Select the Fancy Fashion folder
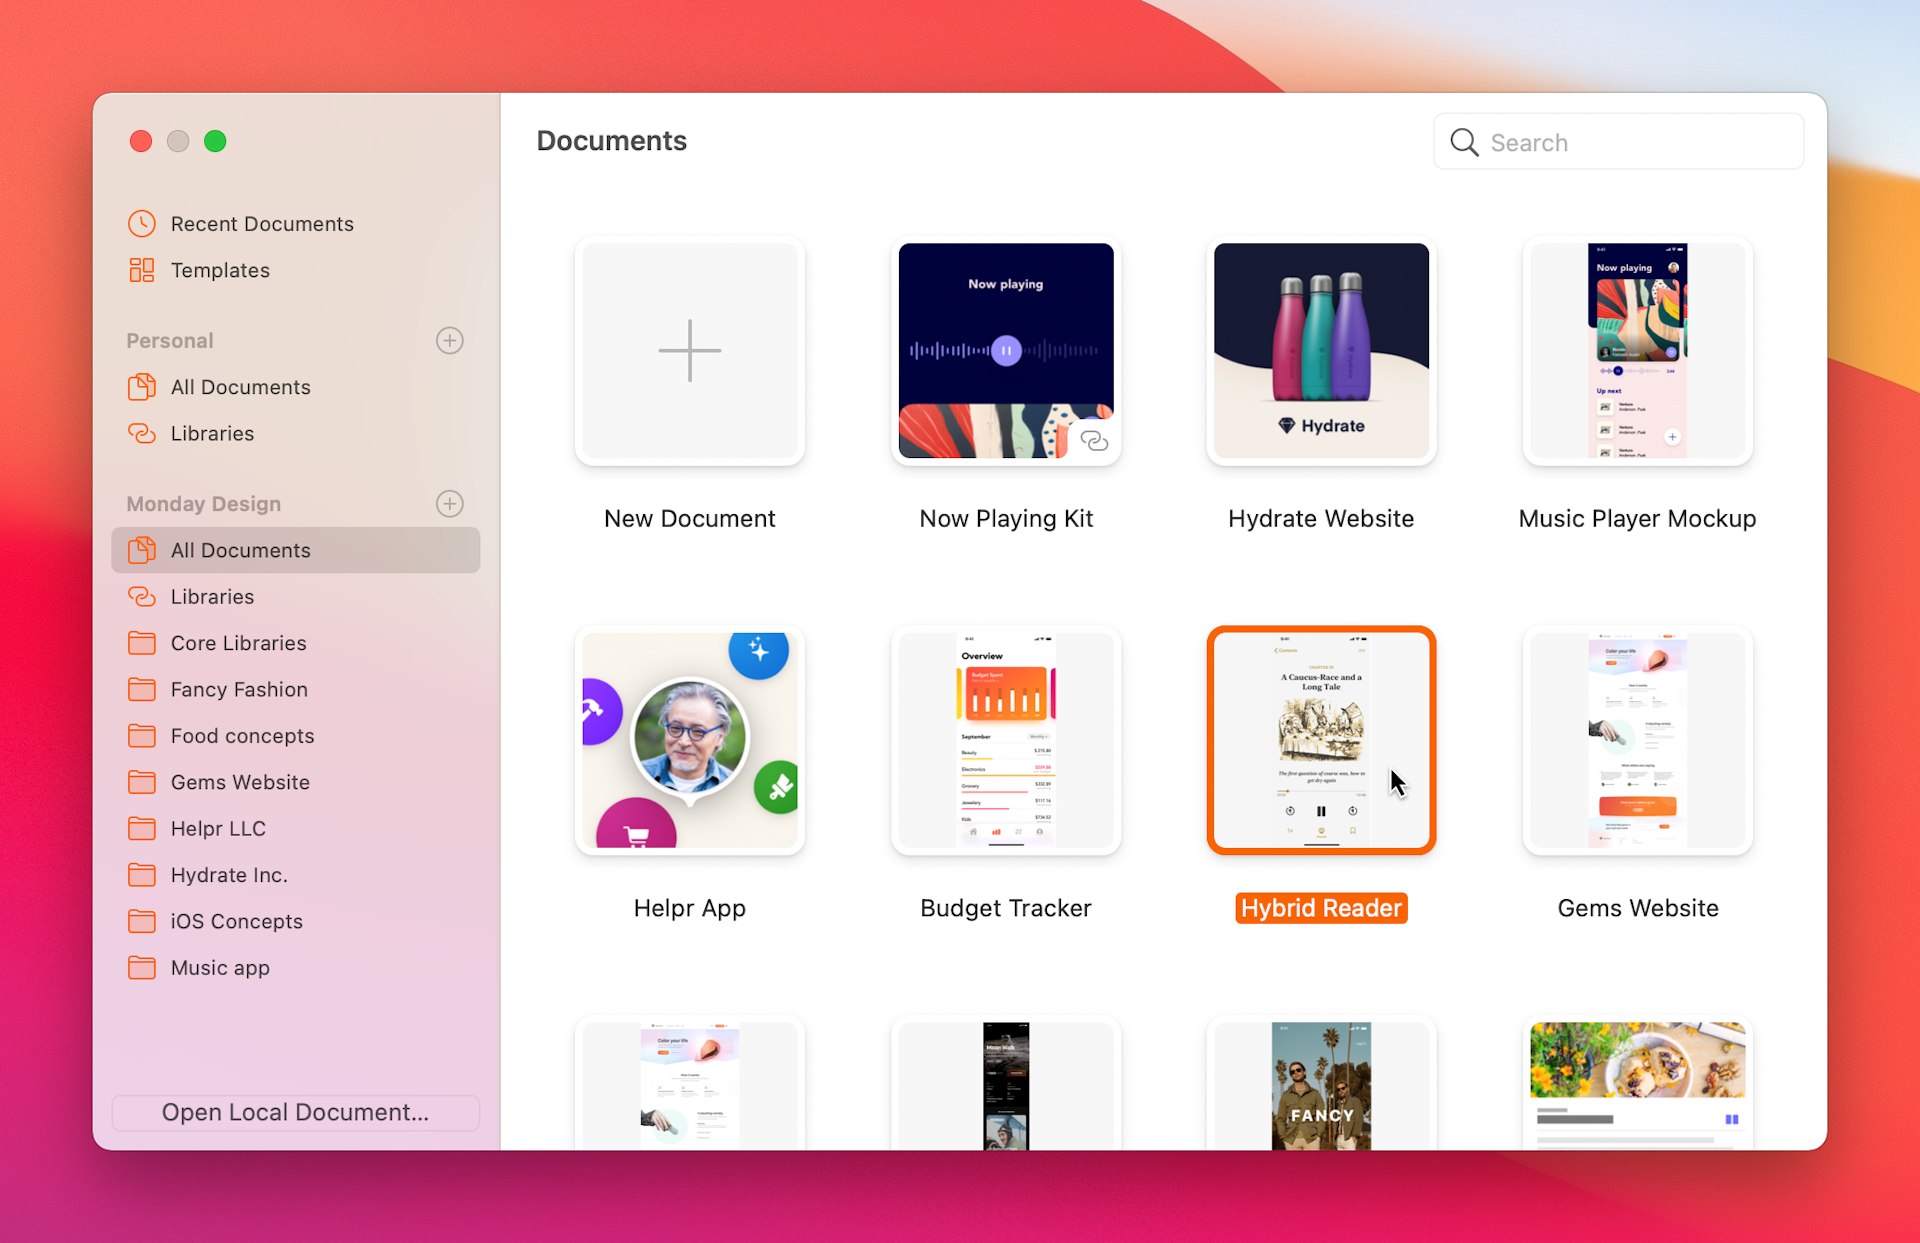 pos(238,689)
